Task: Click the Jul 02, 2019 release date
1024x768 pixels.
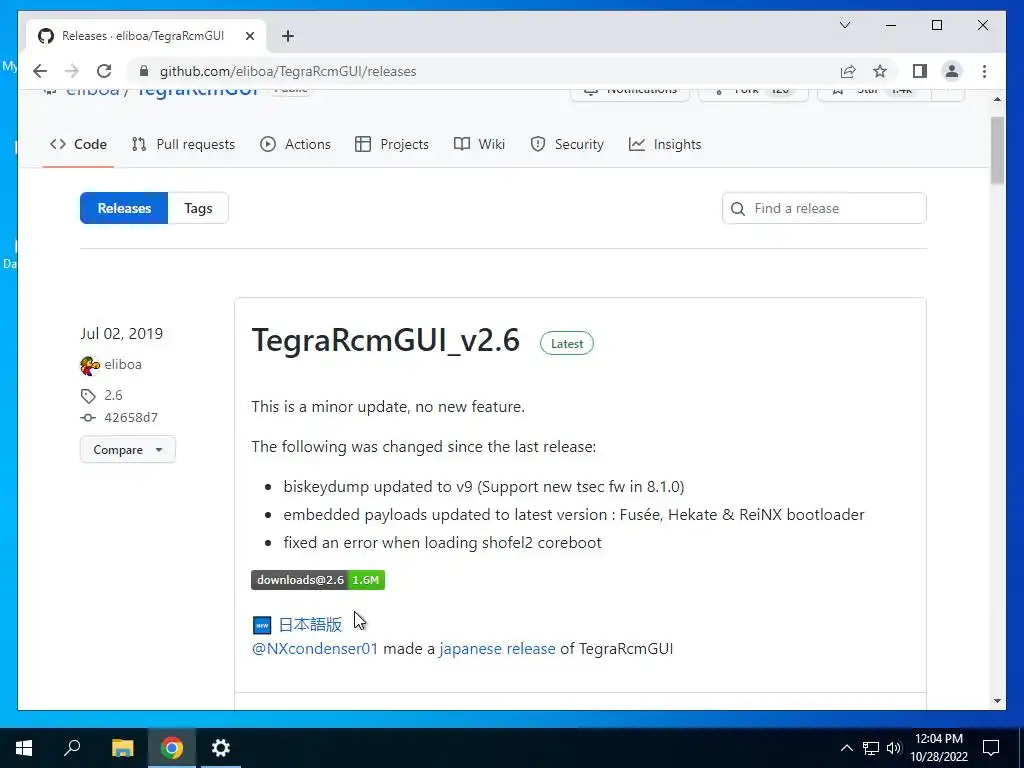Action: click(121, 334)
